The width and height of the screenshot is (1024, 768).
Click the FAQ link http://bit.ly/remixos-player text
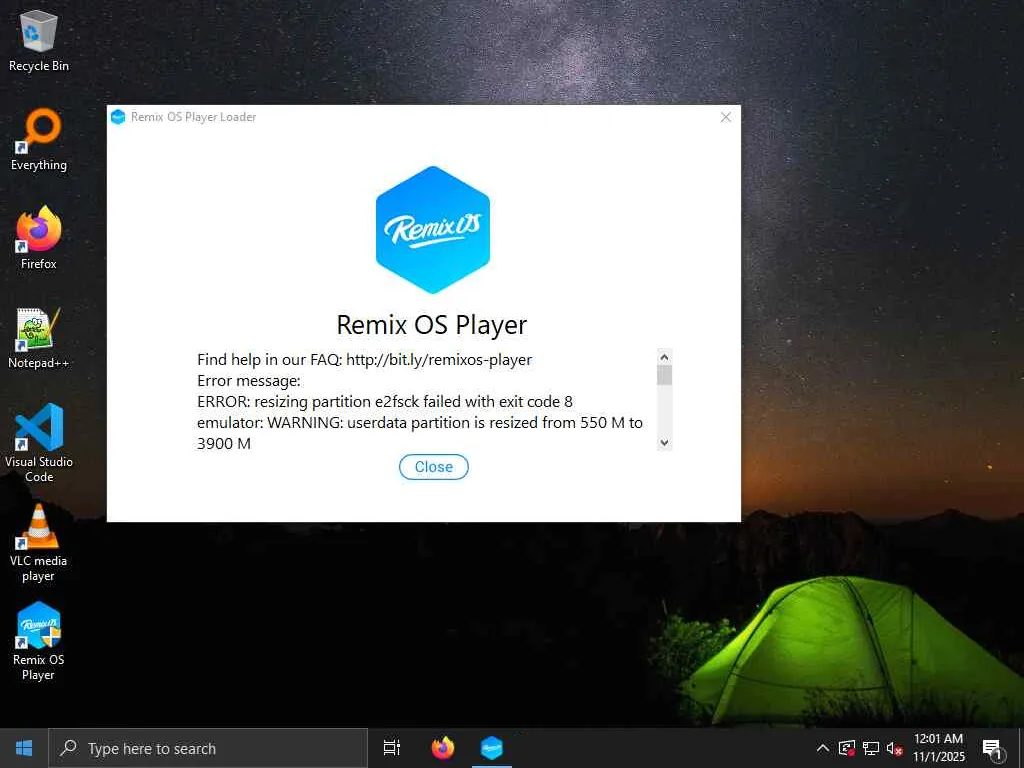coord(439,360)
